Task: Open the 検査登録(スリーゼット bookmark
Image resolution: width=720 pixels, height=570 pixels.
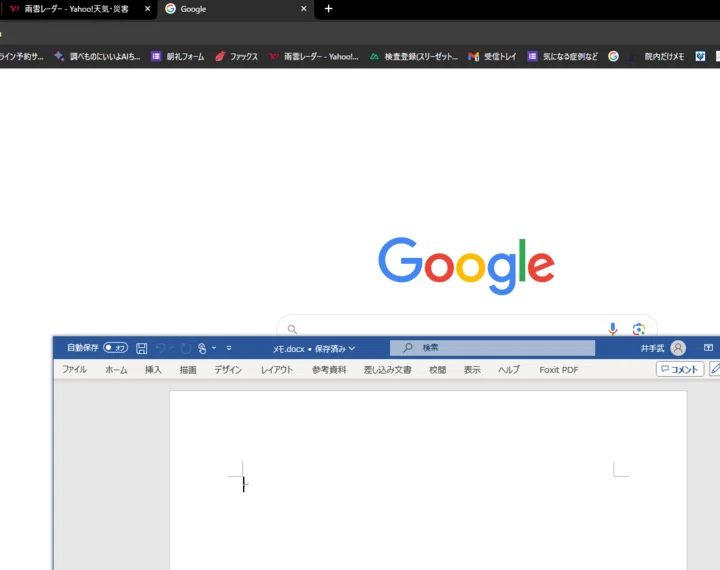Action: click(x=414, y=56)
